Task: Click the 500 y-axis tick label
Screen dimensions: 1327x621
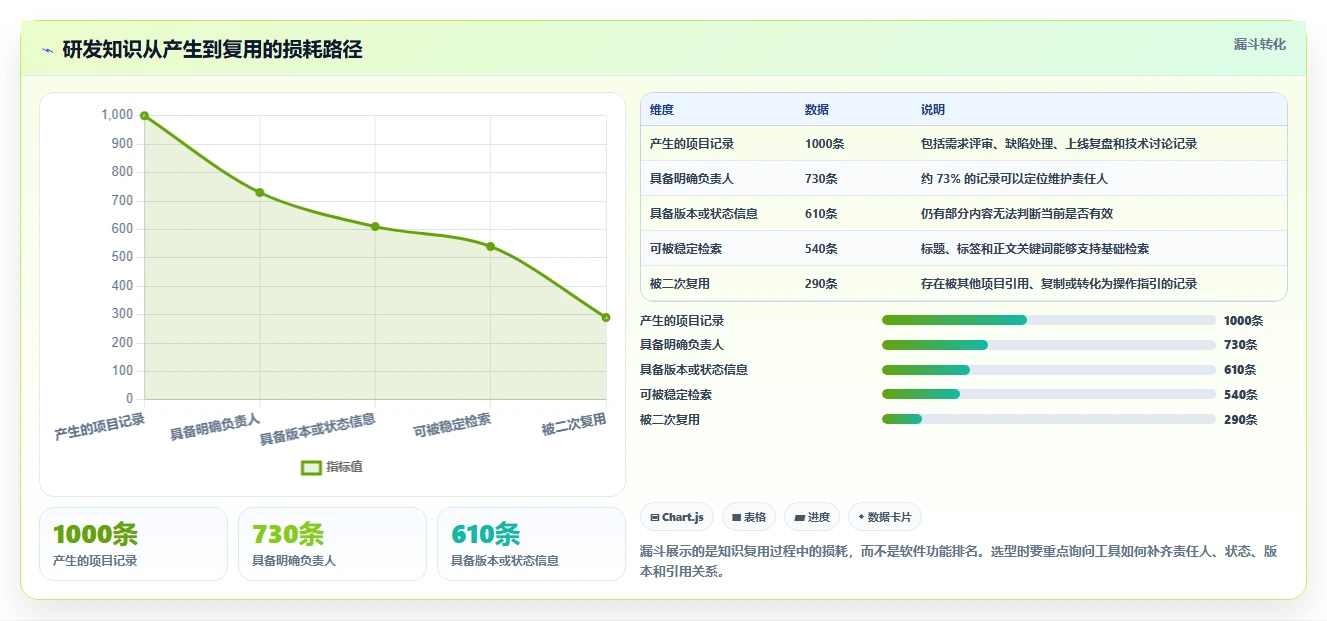Action: tap(121, 257)
